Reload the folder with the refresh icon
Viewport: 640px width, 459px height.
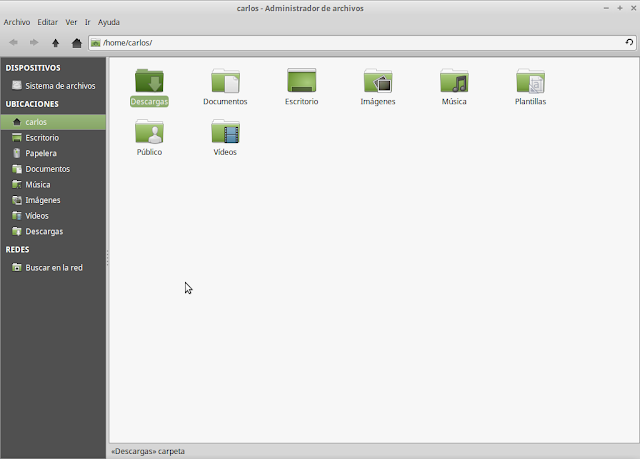coord(629,42)
